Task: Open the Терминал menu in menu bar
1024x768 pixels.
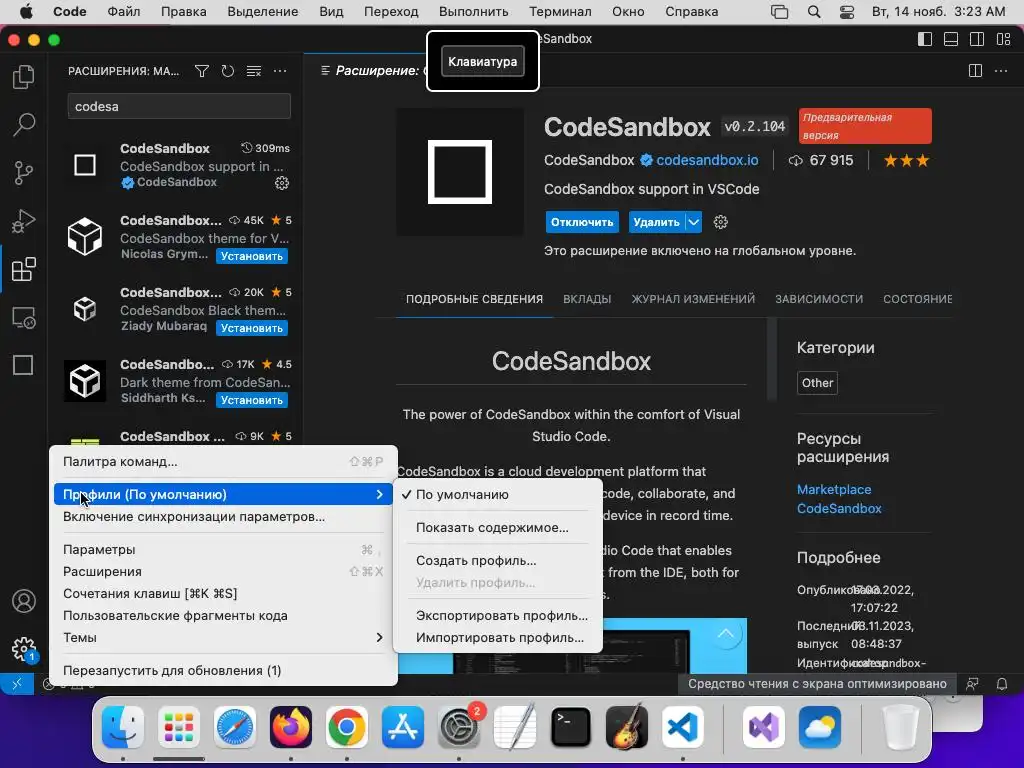Action: click(560, 12)
